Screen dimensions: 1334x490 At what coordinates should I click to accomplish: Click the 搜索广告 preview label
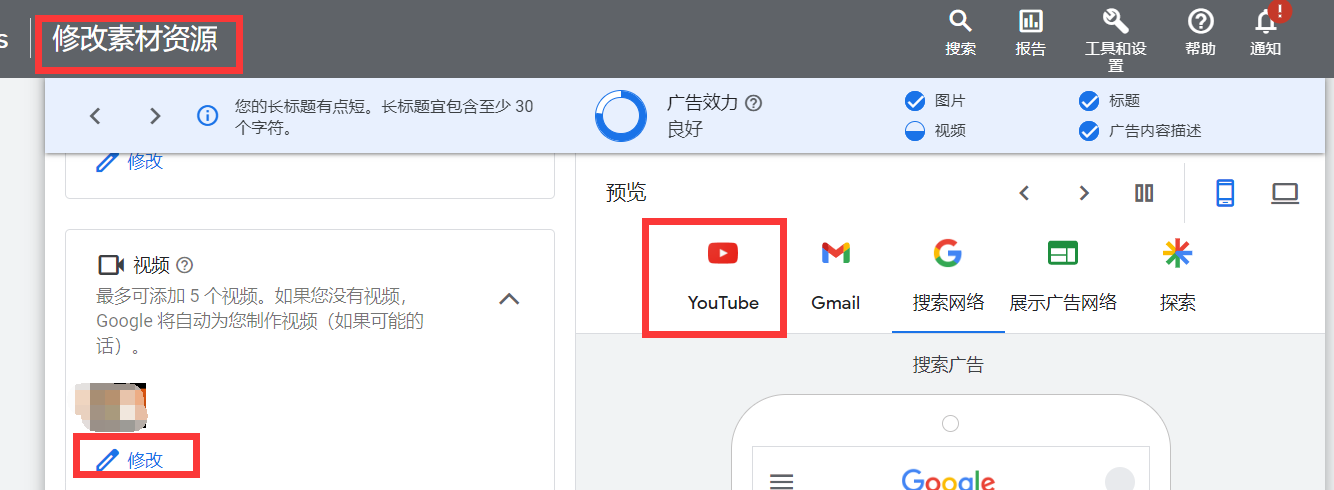tap(948, 365)
